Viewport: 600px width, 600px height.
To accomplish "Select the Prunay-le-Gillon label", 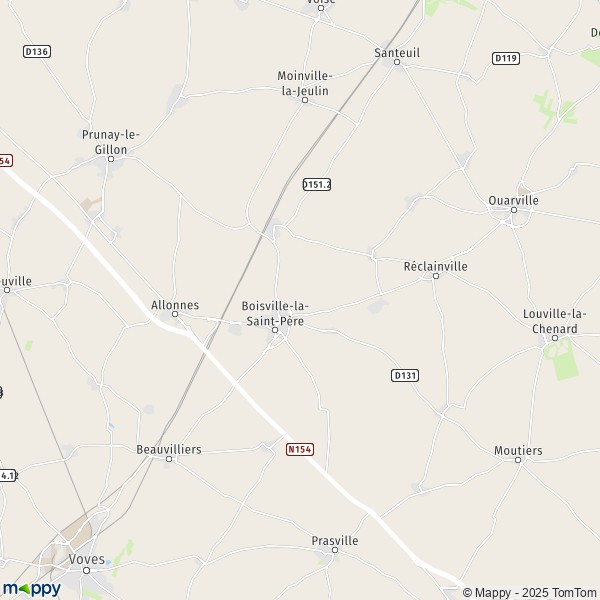I will click(111, 142).
